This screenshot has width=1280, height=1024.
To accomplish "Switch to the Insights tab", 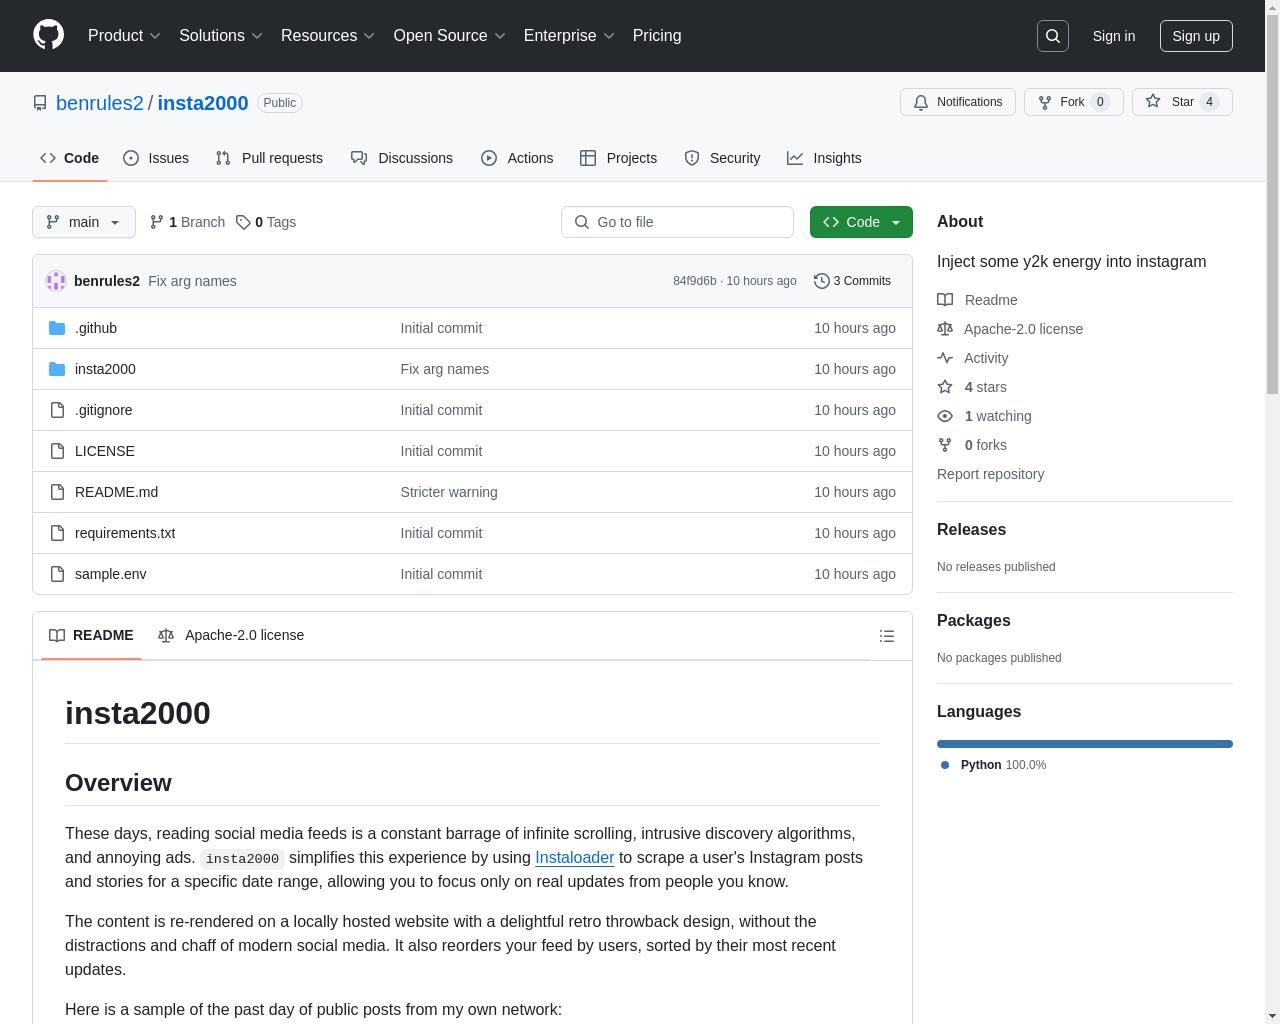I will pyautogui.click(x=824, y=158).
